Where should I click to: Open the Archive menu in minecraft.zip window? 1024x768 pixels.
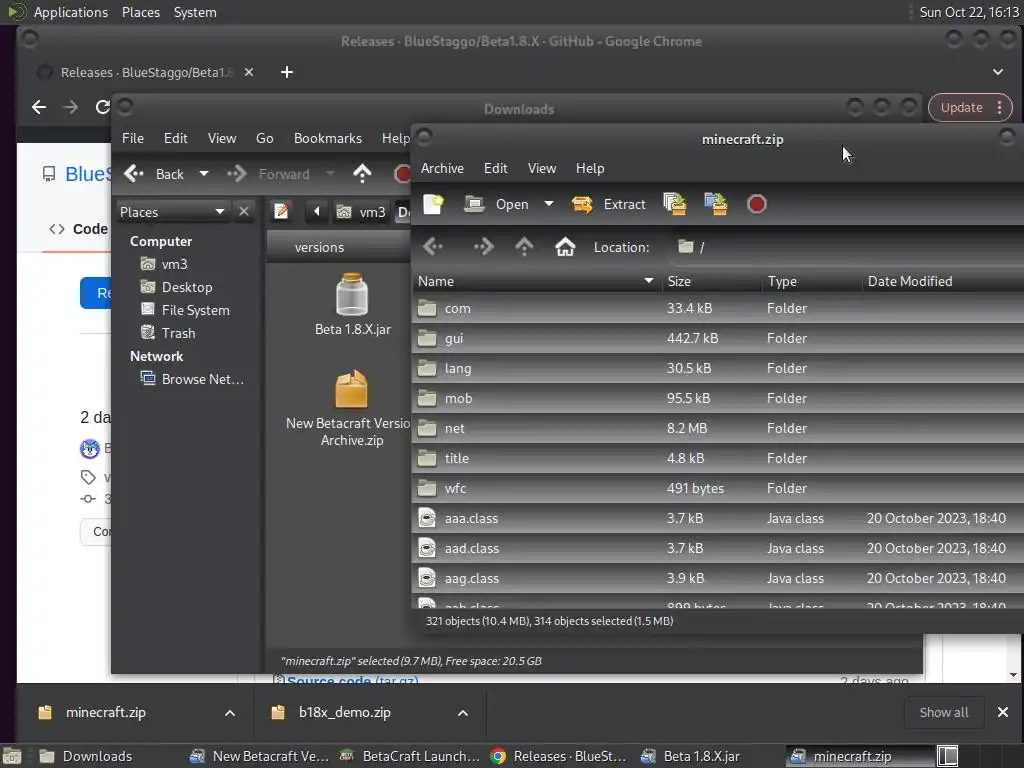pyautogui.click(x=442, y=168)
